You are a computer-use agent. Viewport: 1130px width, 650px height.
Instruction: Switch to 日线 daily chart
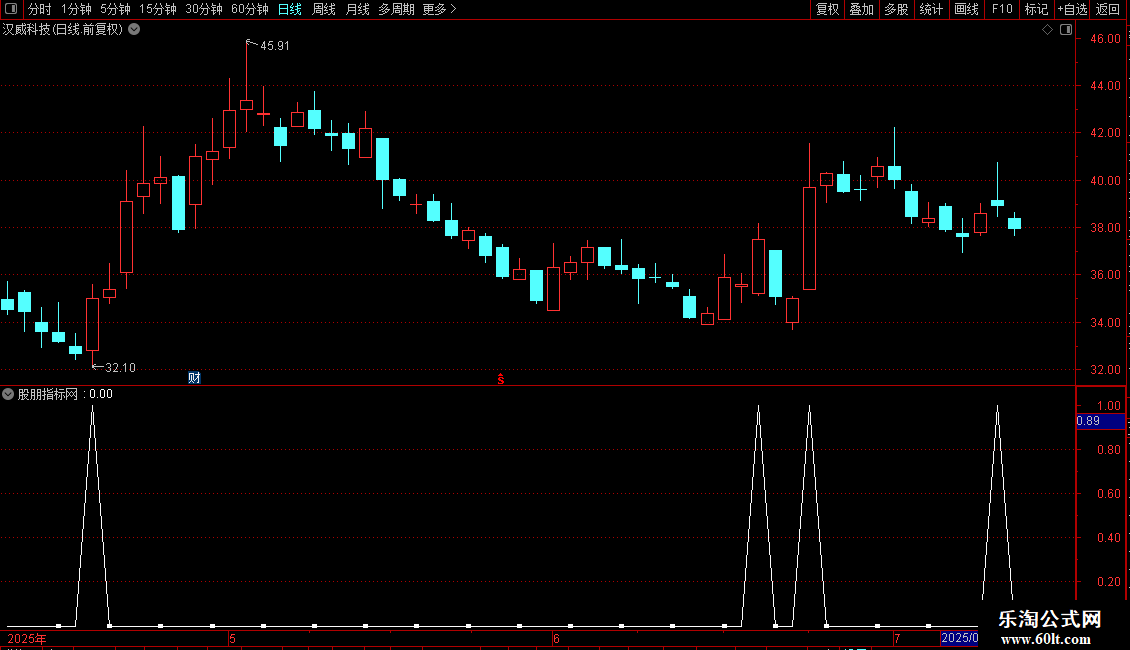(290, 9)
